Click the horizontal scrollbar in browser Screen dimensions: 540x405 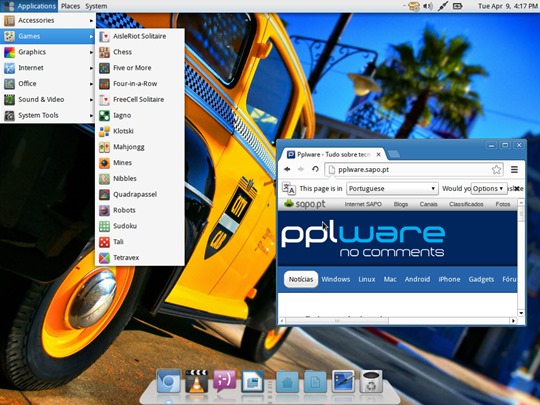[x=336, y=321]
